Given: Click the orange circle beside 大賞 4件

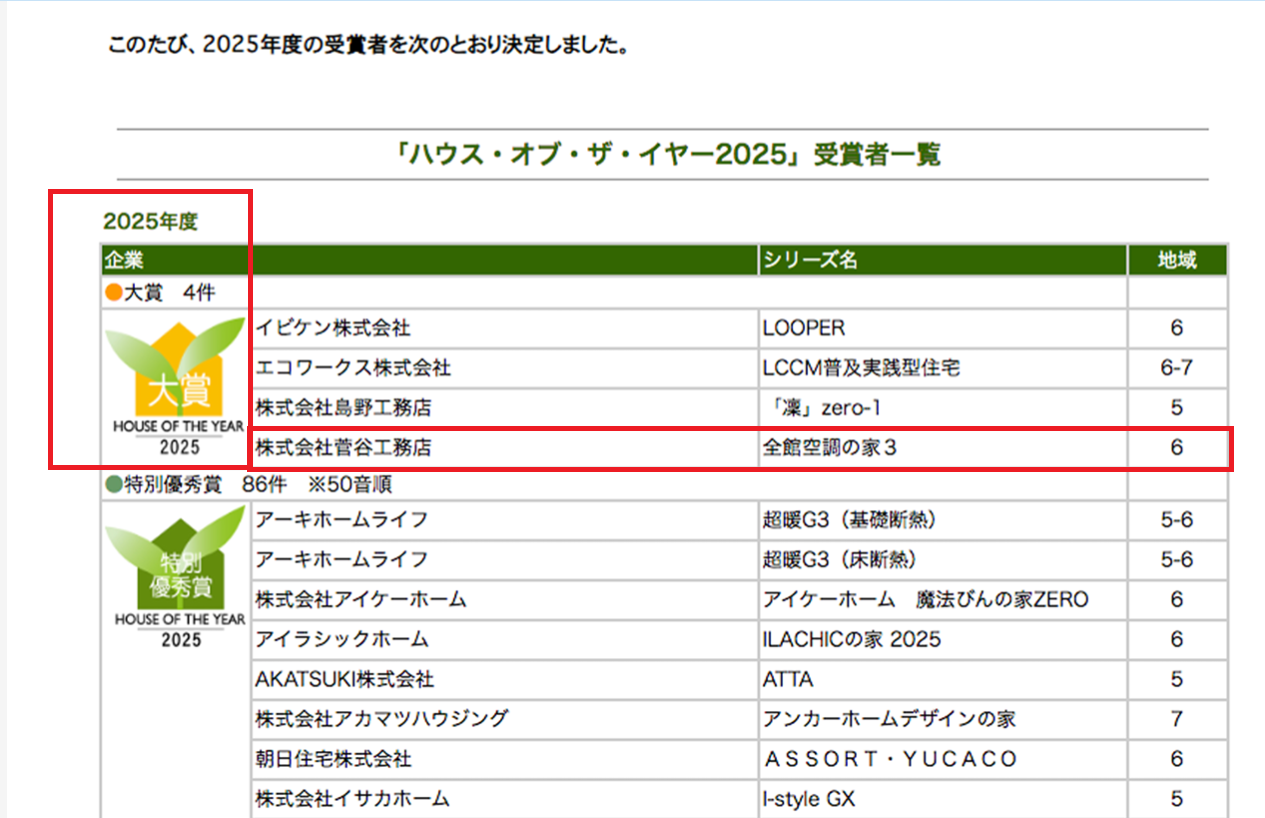Looking at the screenshot, I should (112, 293).
